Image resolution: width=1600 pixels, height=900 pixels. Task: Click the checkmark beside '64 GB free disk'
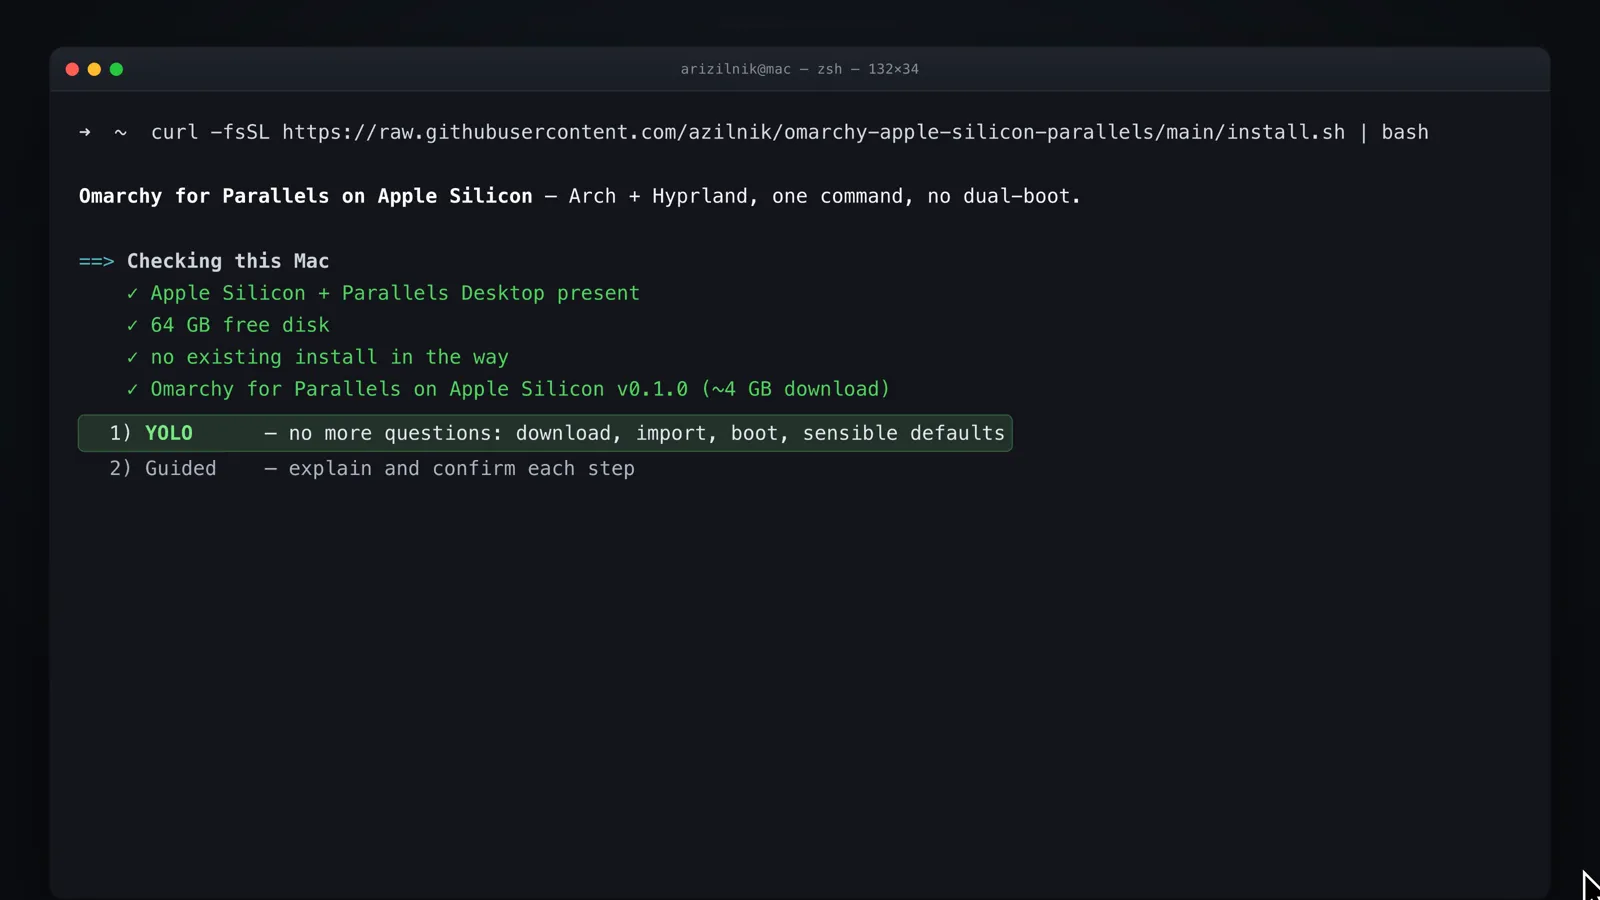(x=132, y=325)
